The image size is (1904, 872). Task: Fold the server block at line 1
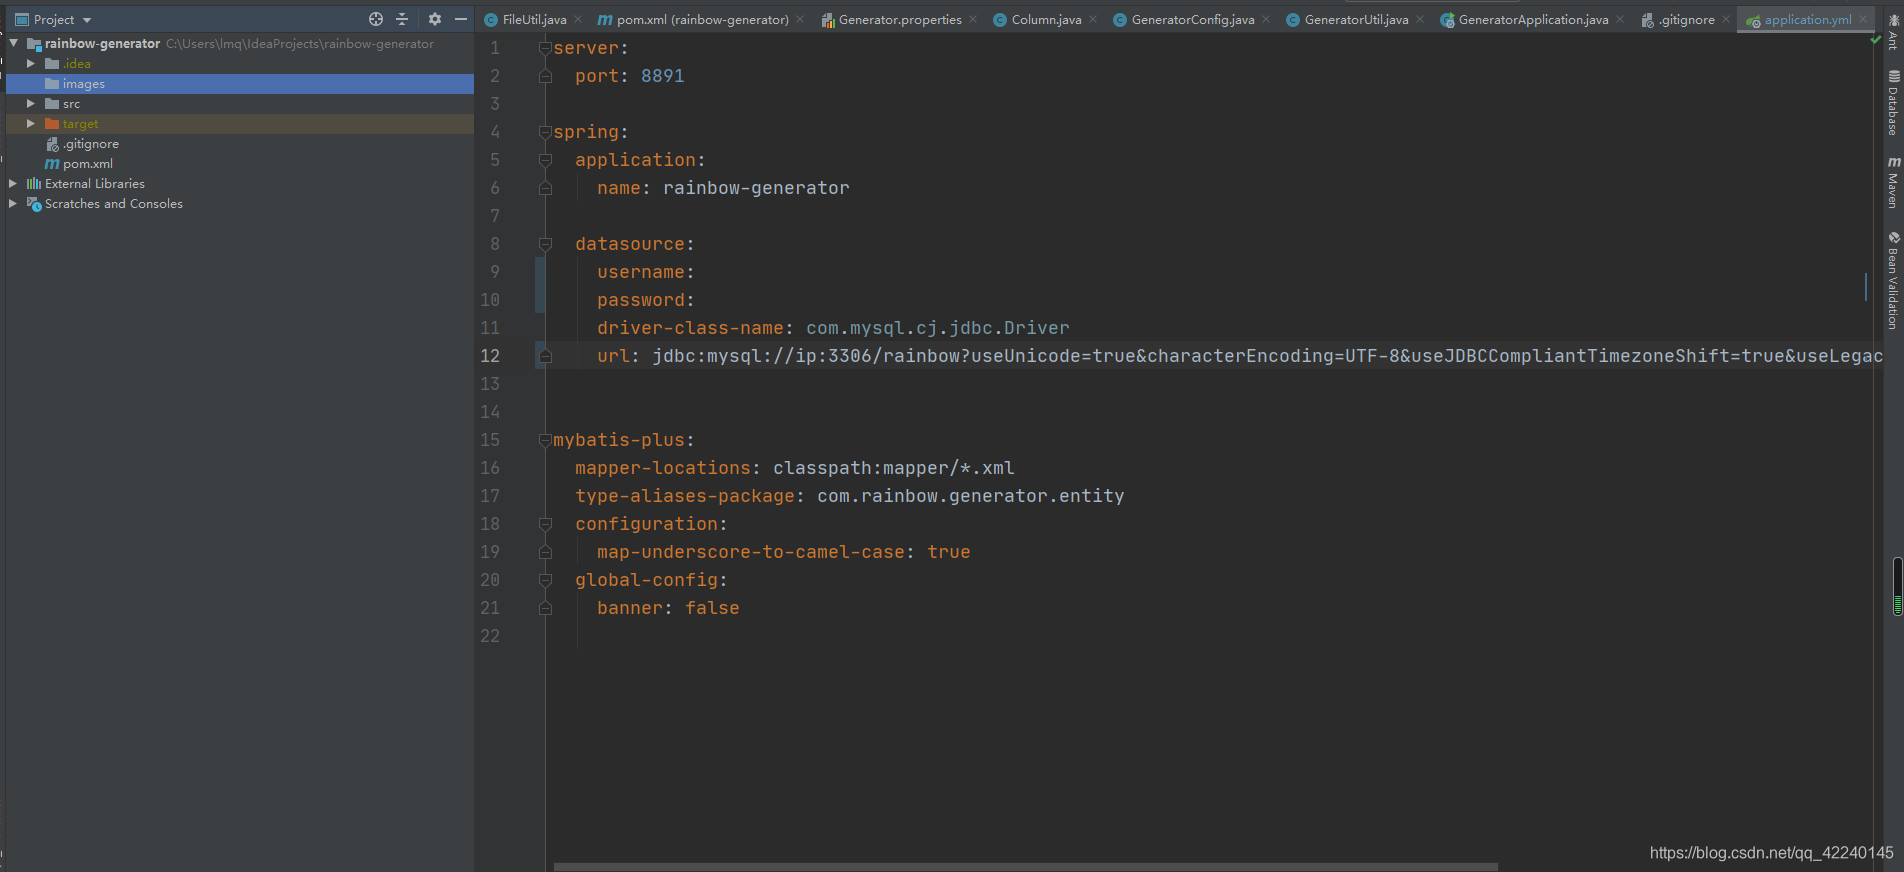pos(545,48)
